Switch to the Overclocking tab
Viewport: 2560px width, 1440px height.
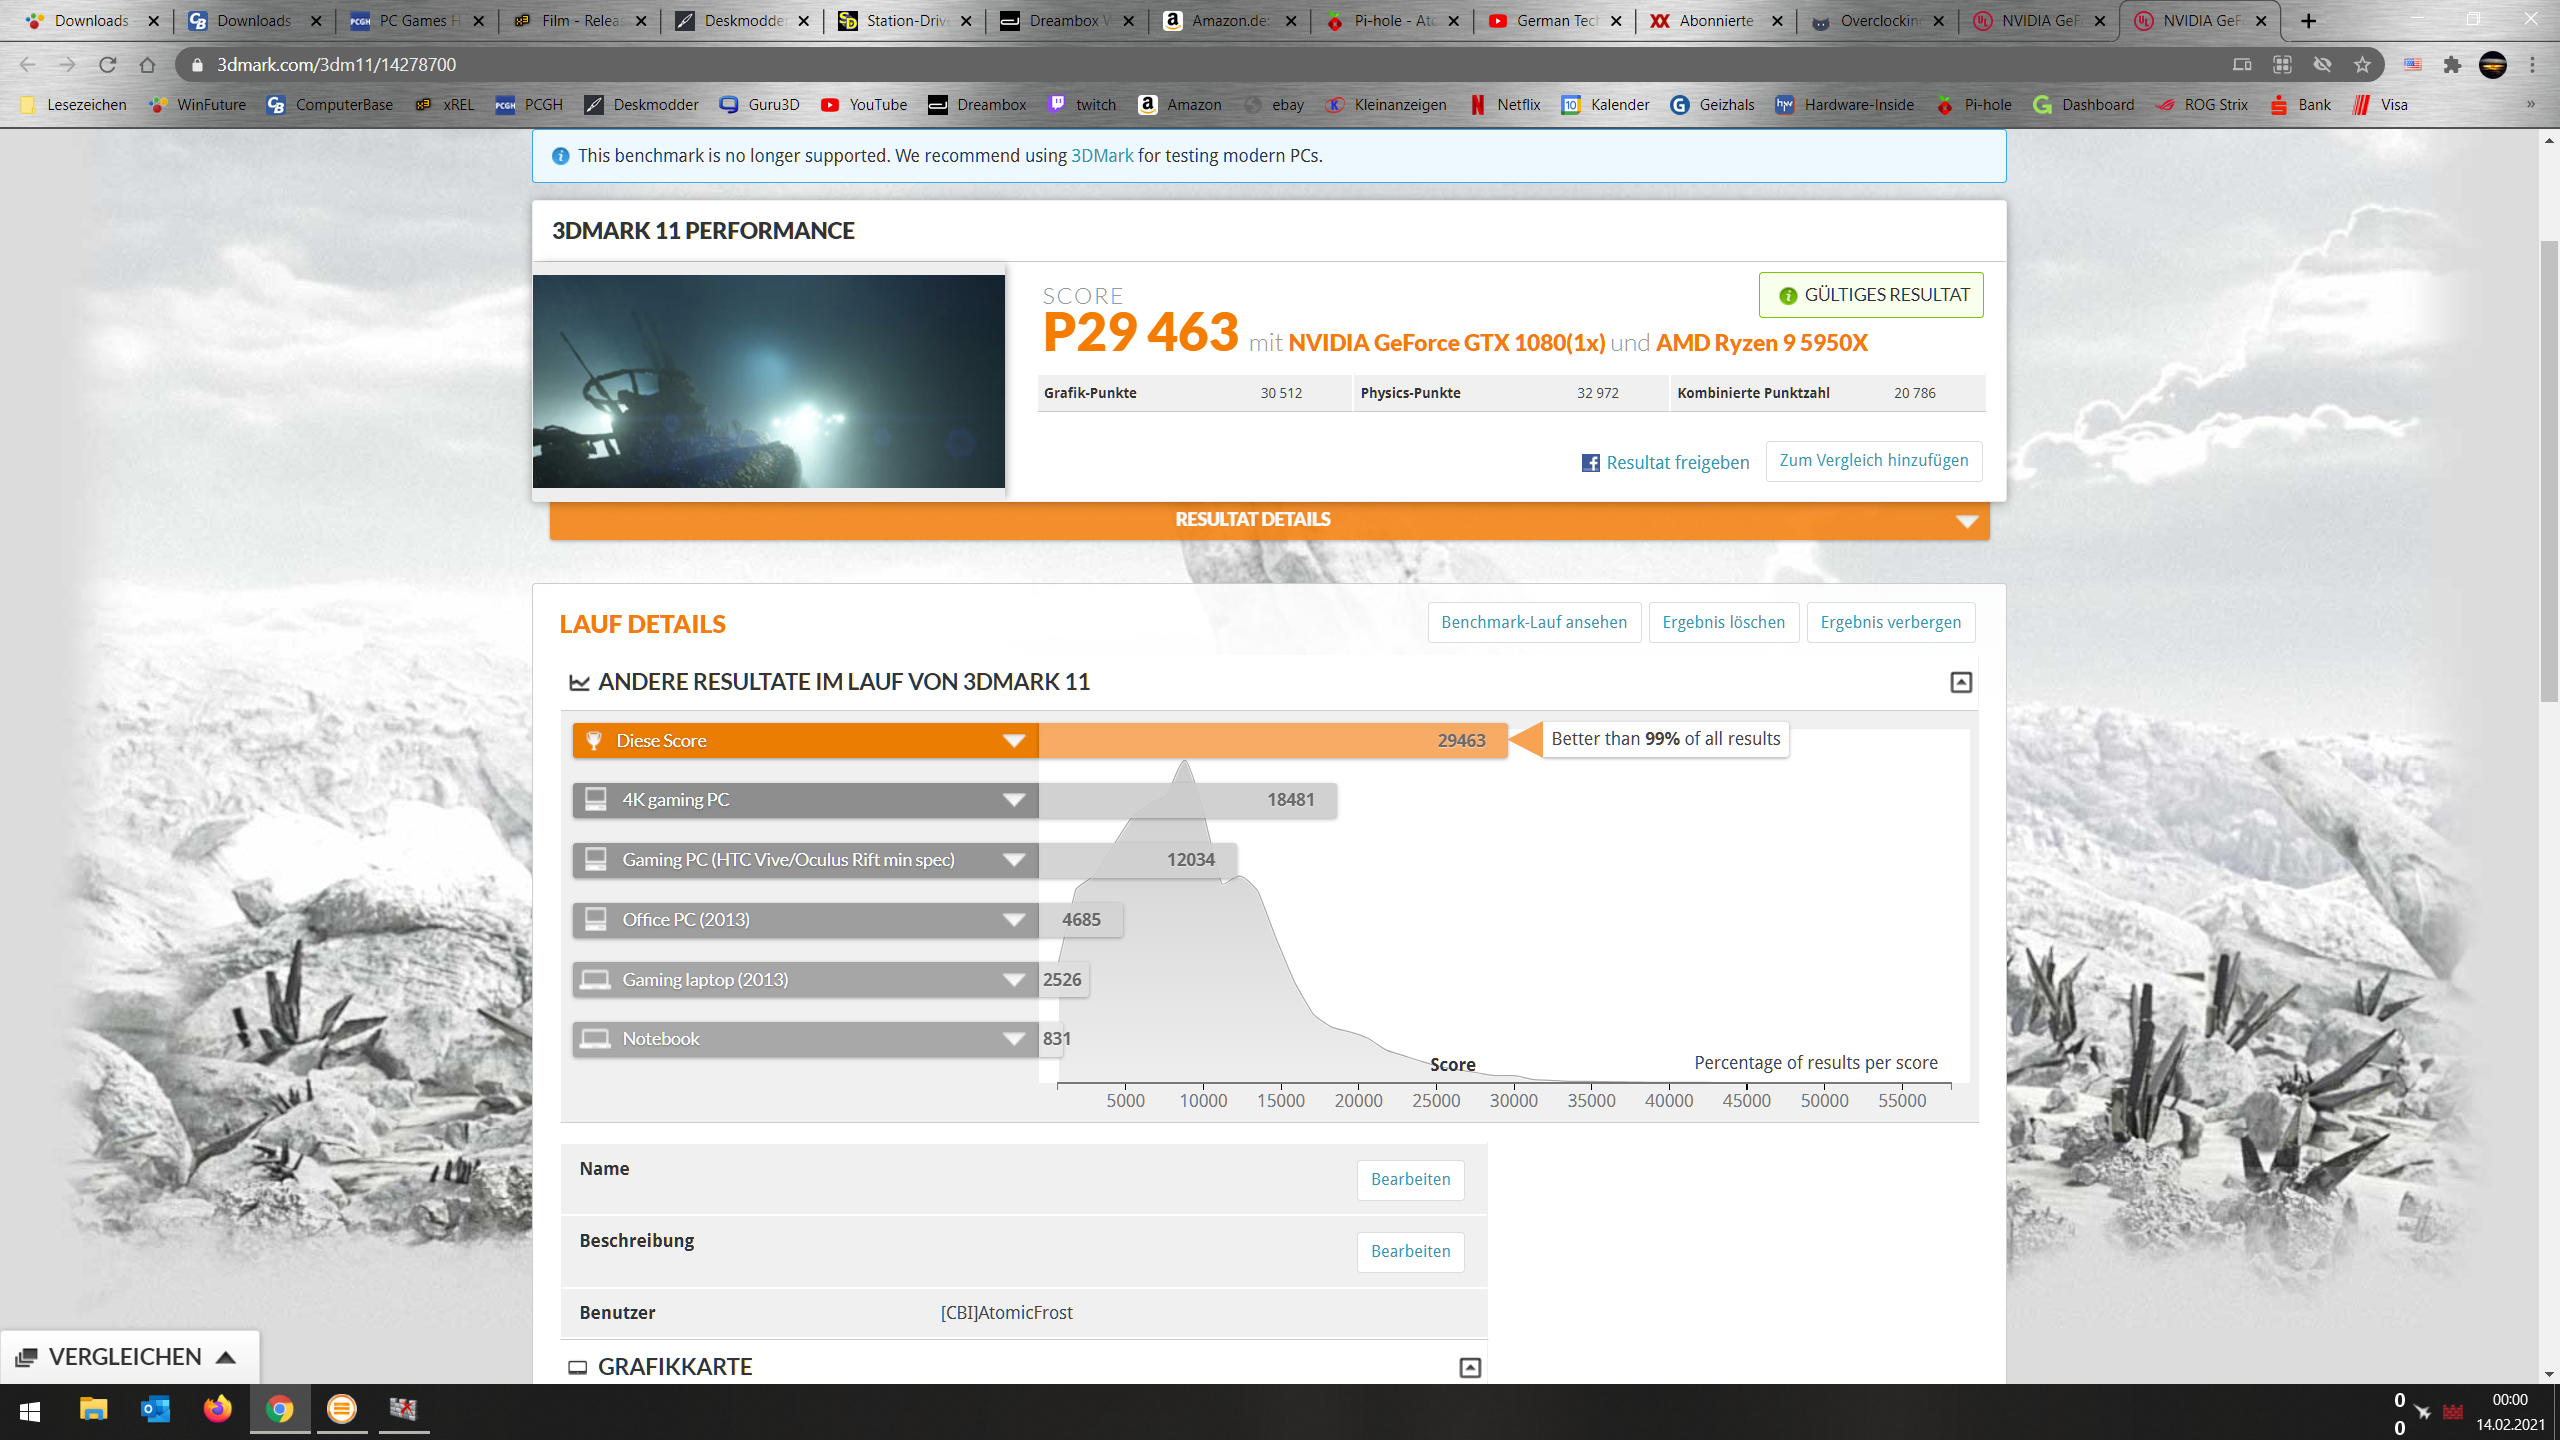tap(1878, 21)
